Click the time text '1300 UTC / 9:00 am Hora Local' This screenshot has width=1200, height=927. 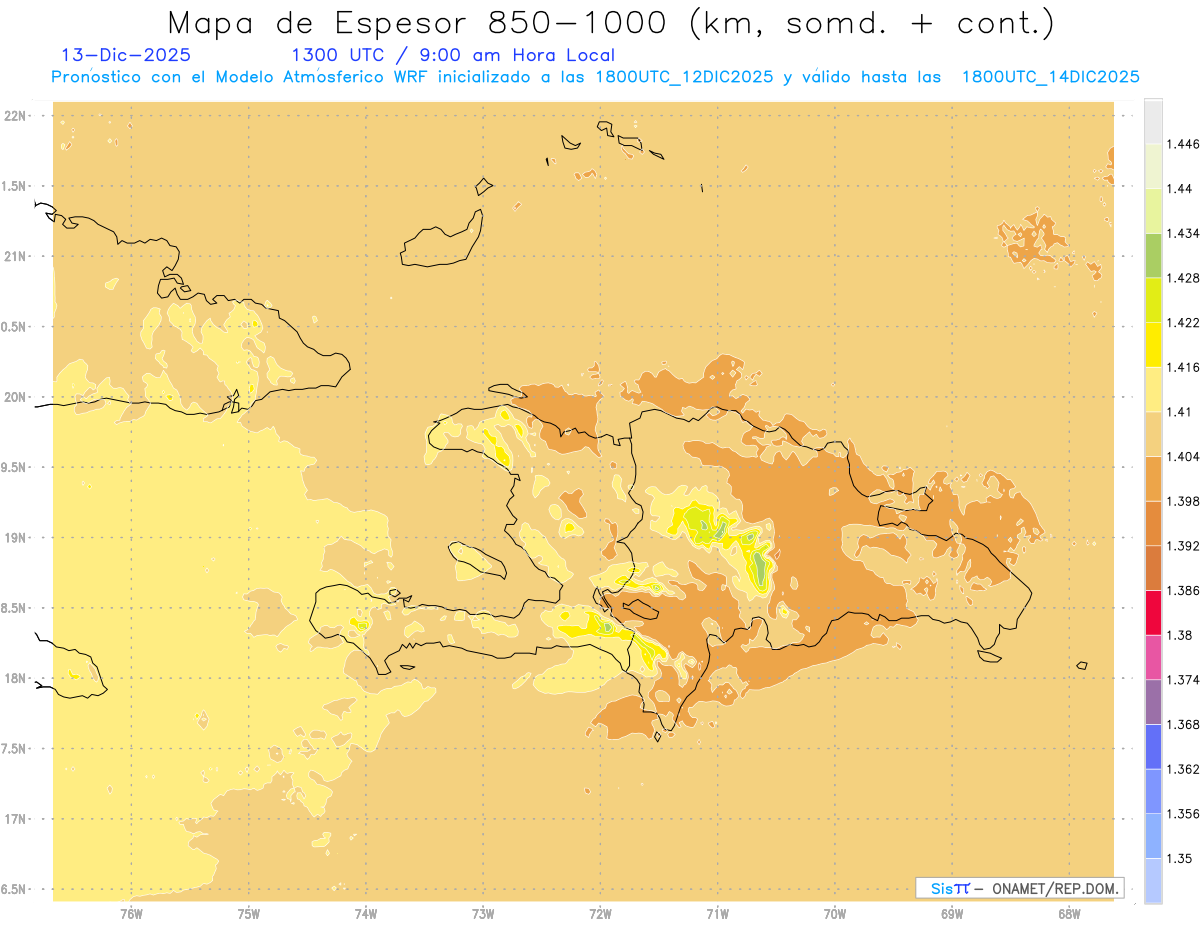pyautogui.click(x=453, y=55)
